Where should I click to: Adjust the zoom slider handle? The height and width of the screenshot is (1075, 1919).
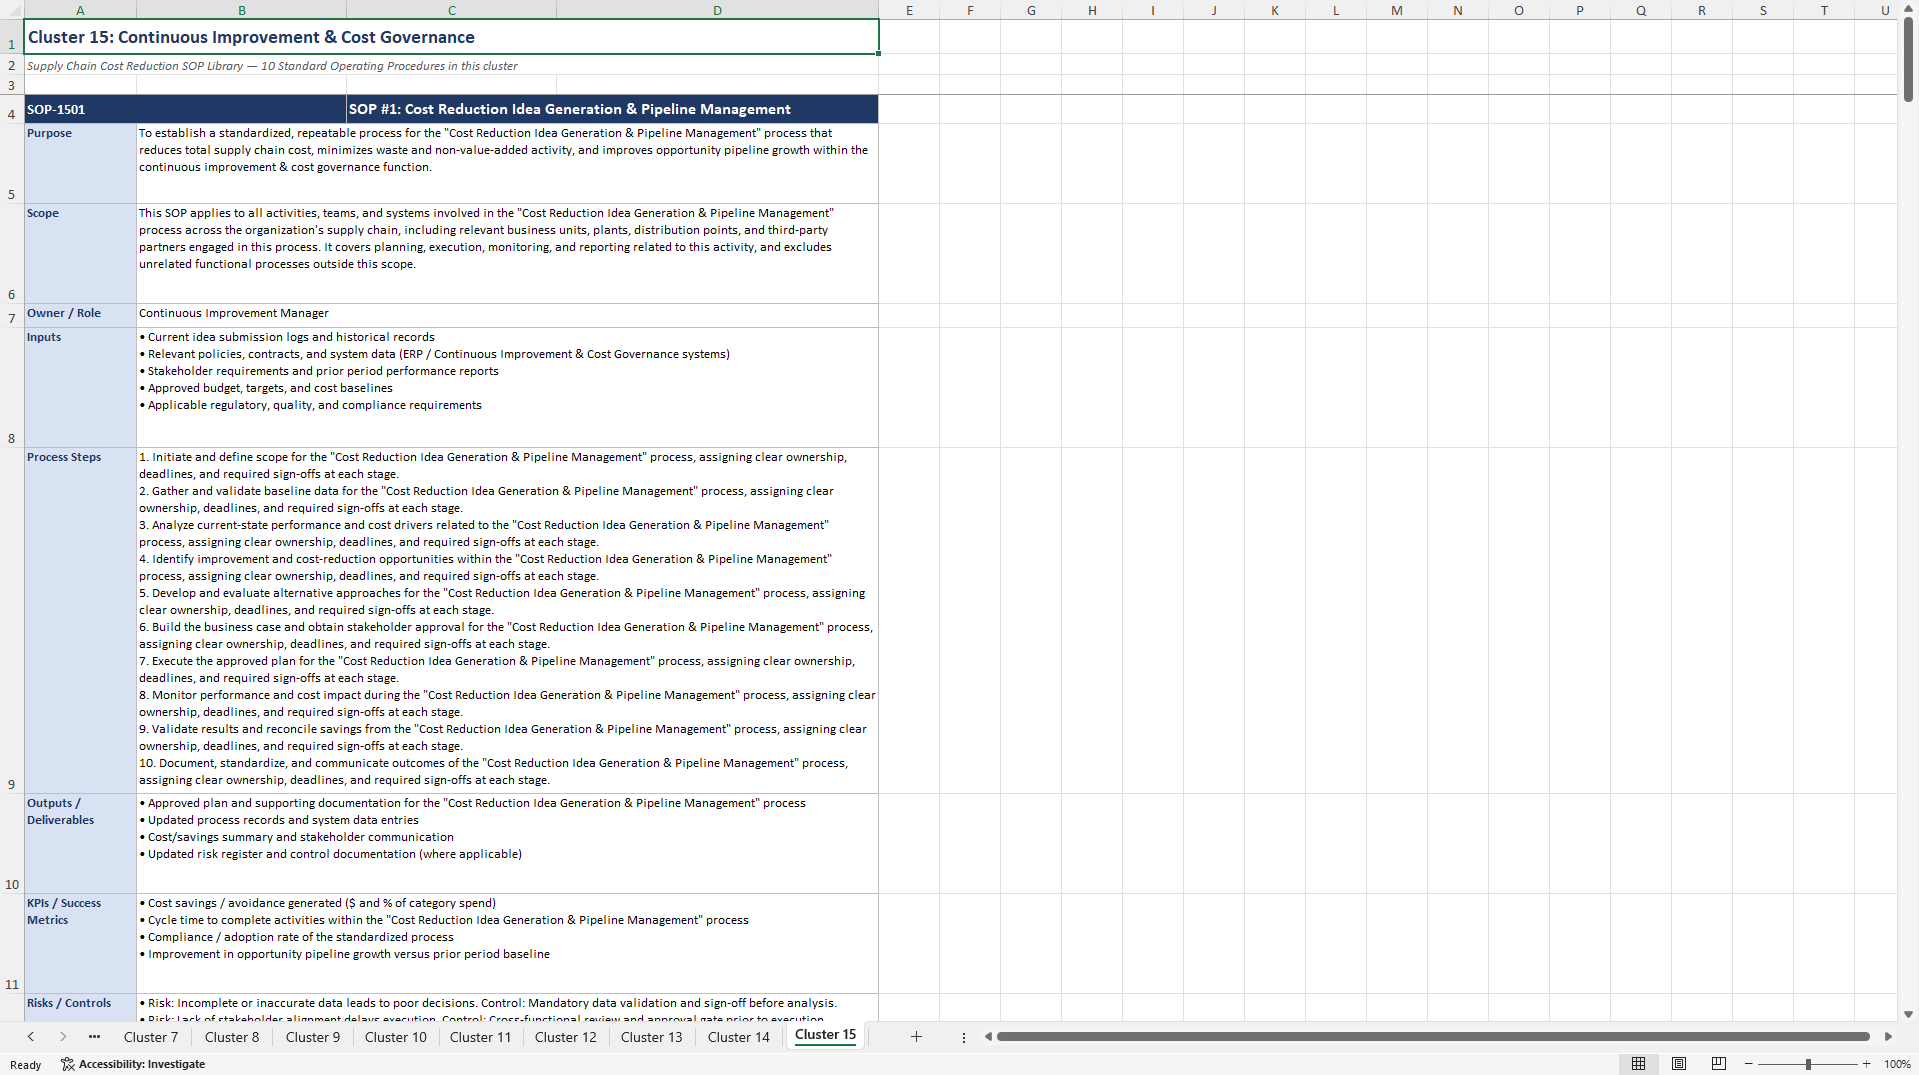1808,1064
